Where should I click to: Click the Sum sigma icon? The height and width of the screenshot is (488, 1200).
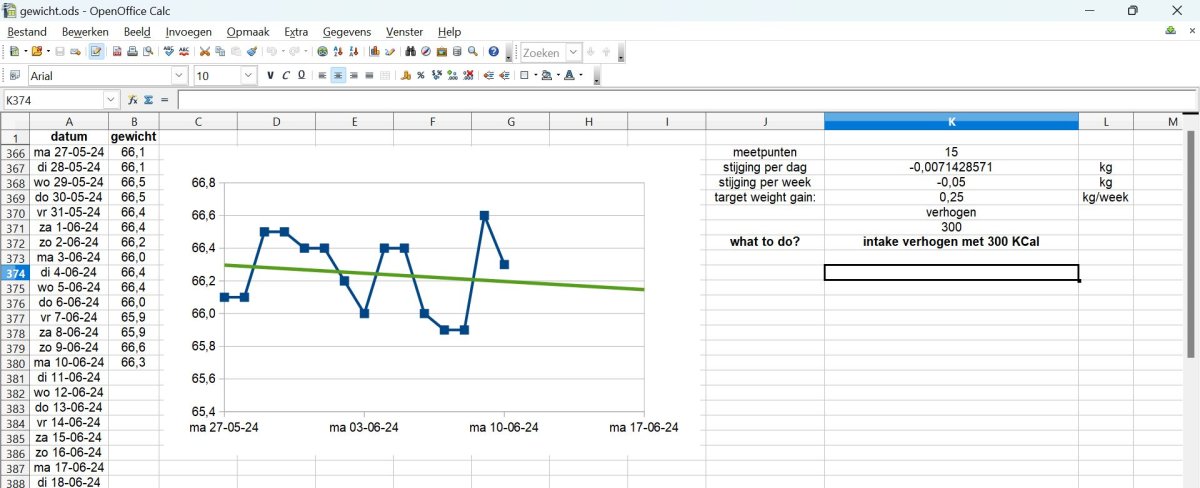[x=148, y=100]
